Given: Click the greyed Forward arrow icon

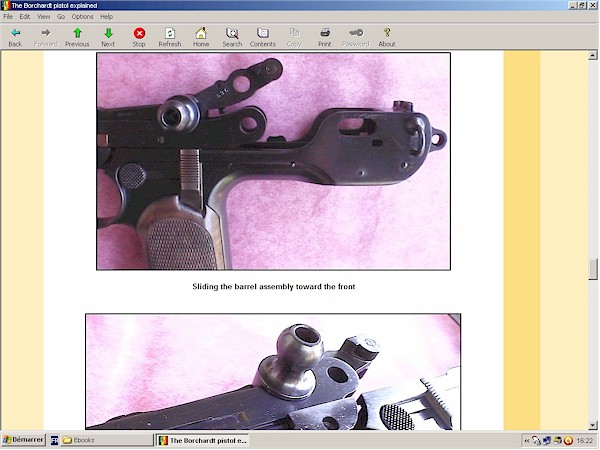Looking at the screenshot, I should point(46,33).
